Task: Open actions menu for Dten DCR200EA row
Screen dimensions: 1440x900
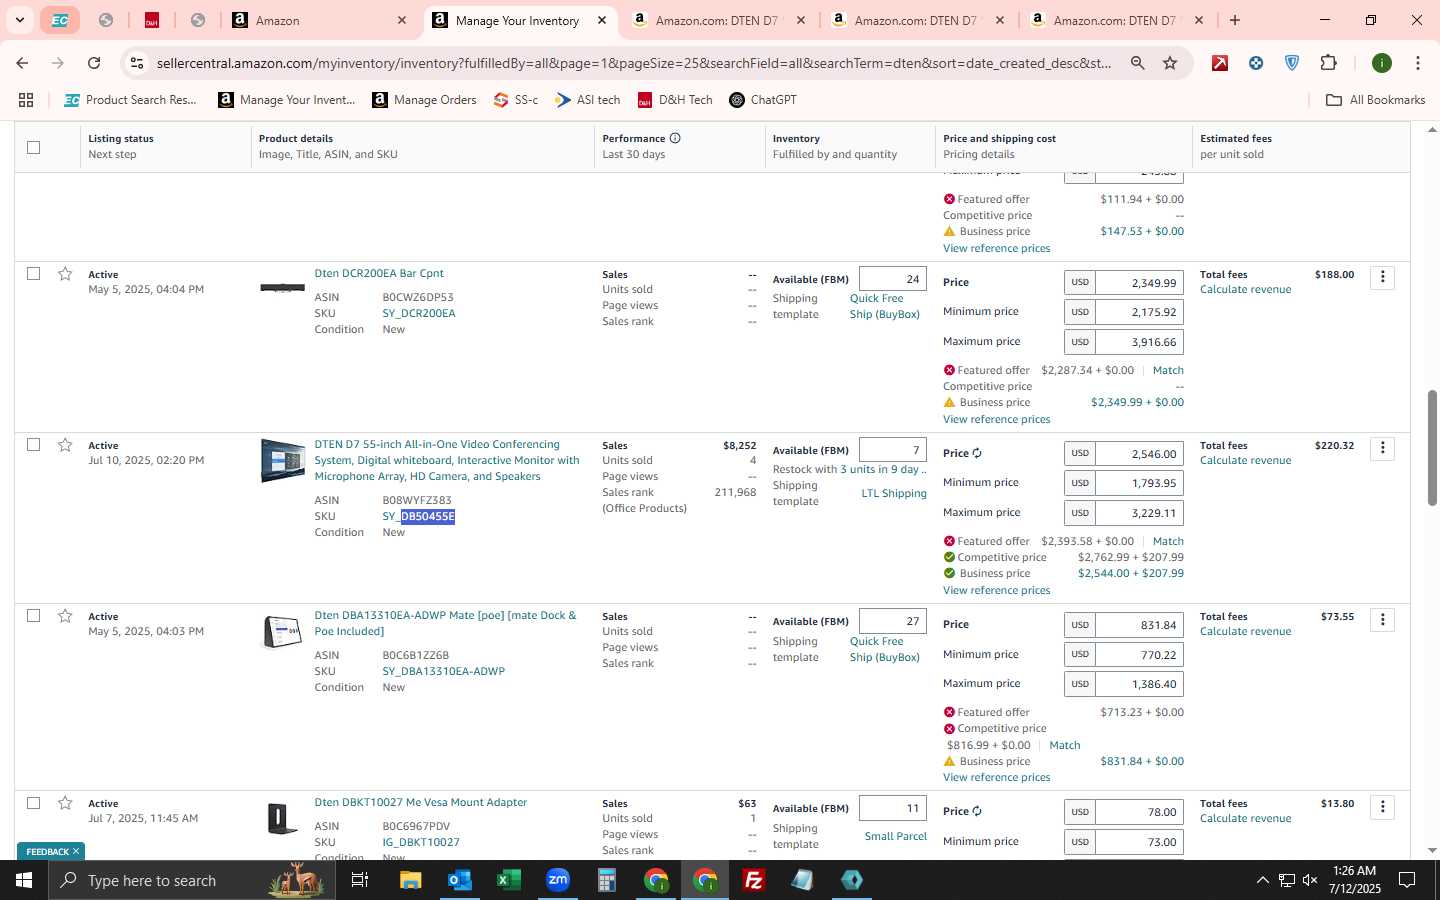Action: click(x=1382, y=277)
